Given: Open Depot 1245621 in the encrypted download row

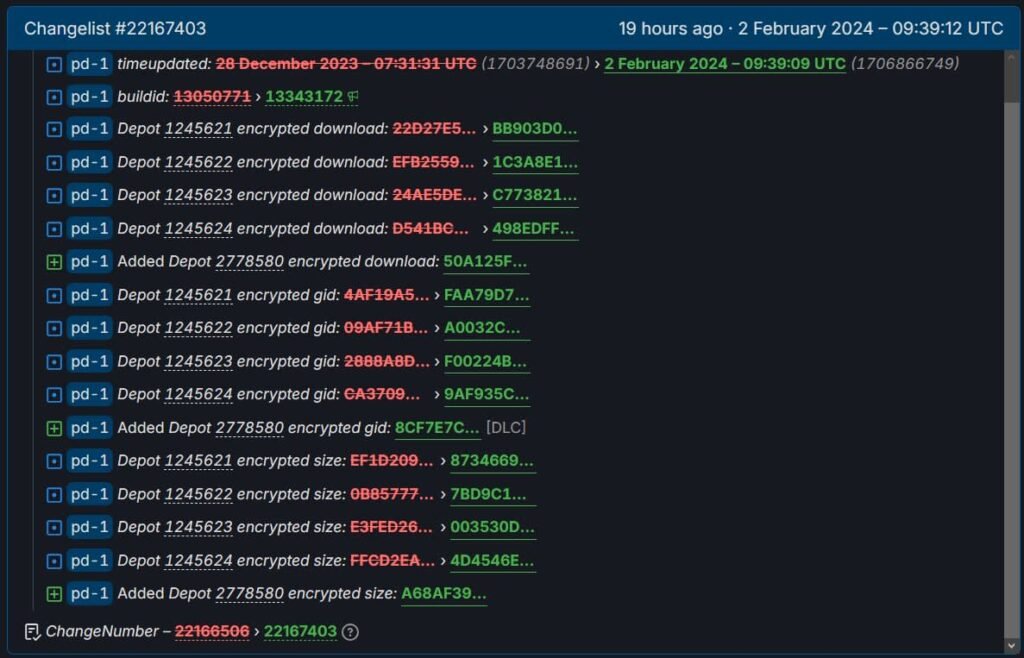Looking at the screenshot, I should tap(198, 129).
